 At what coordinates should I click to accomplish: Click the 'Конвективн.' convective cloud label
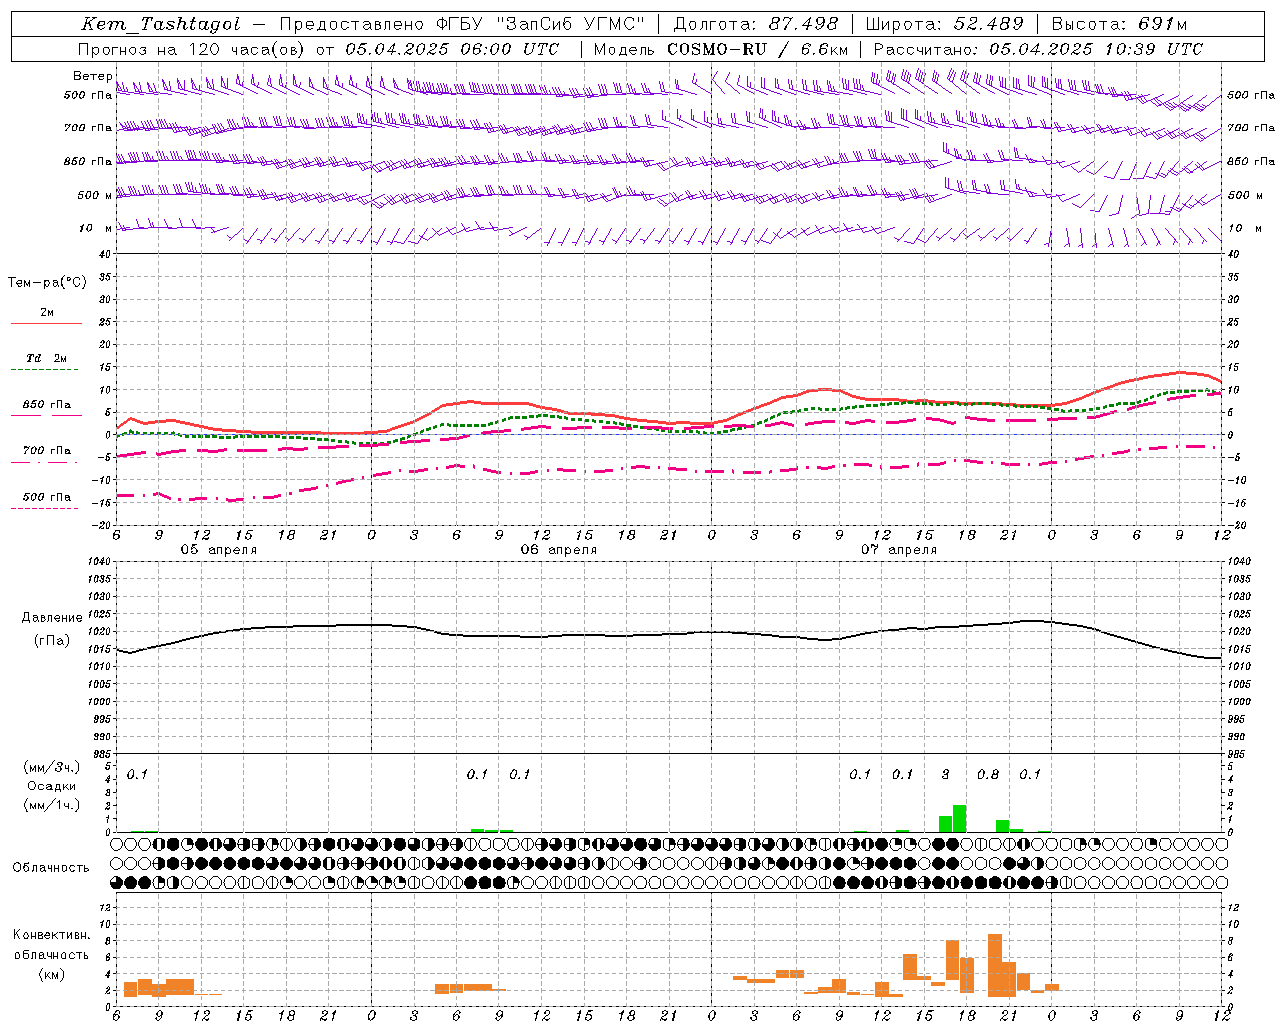tap(52, 936)
